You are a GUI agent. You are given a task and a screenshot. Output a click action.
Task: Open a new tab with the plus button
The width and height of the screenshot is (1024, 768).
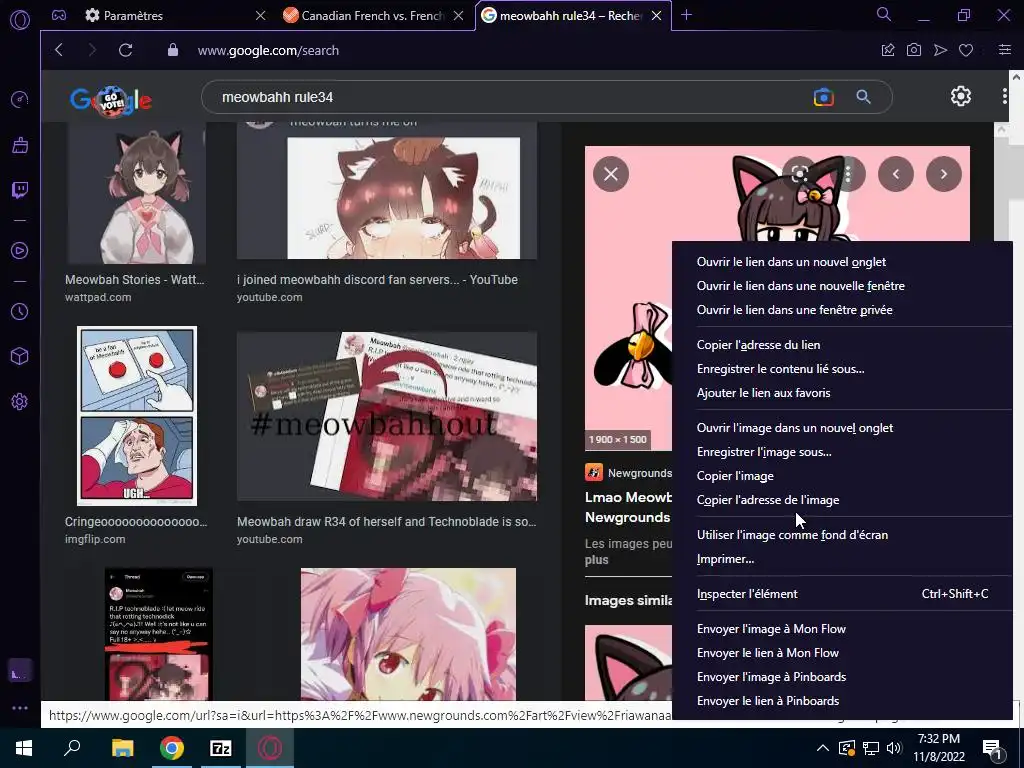point(686,15)
